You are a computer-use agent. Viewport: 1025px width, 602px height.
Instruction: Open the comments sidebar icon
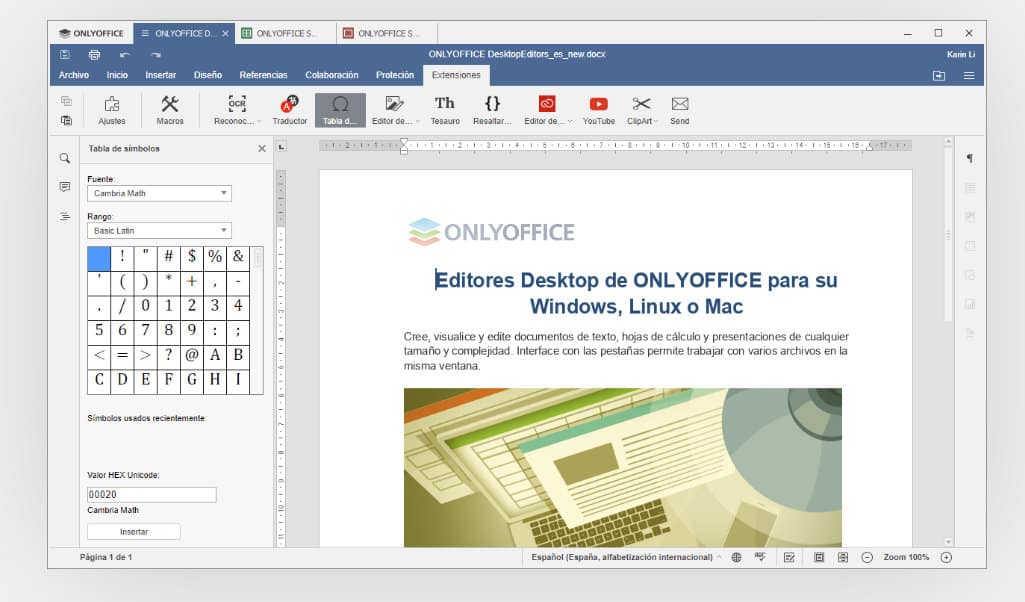coord(65,187)
